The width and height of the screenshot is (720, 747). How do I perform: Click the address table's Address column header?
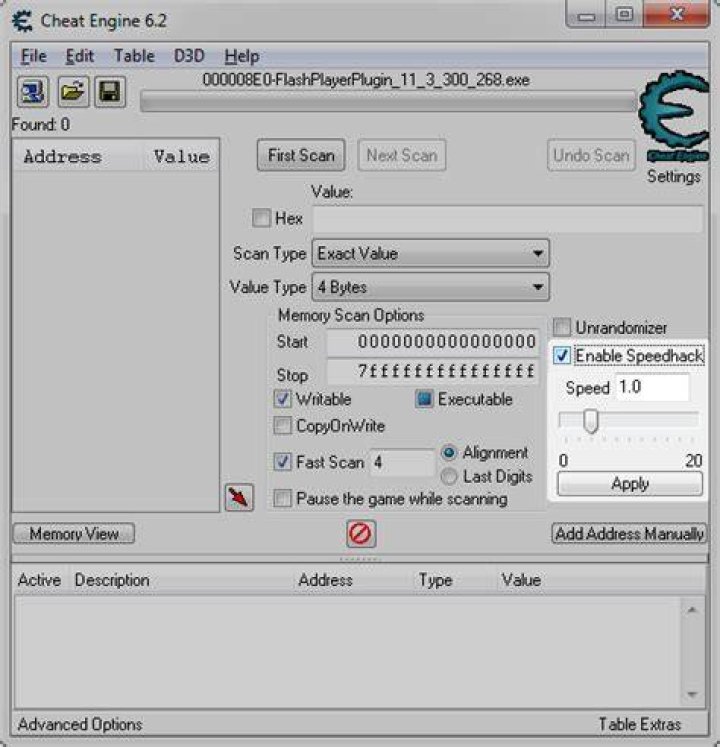pyautogui.click(x=325, y=580)
